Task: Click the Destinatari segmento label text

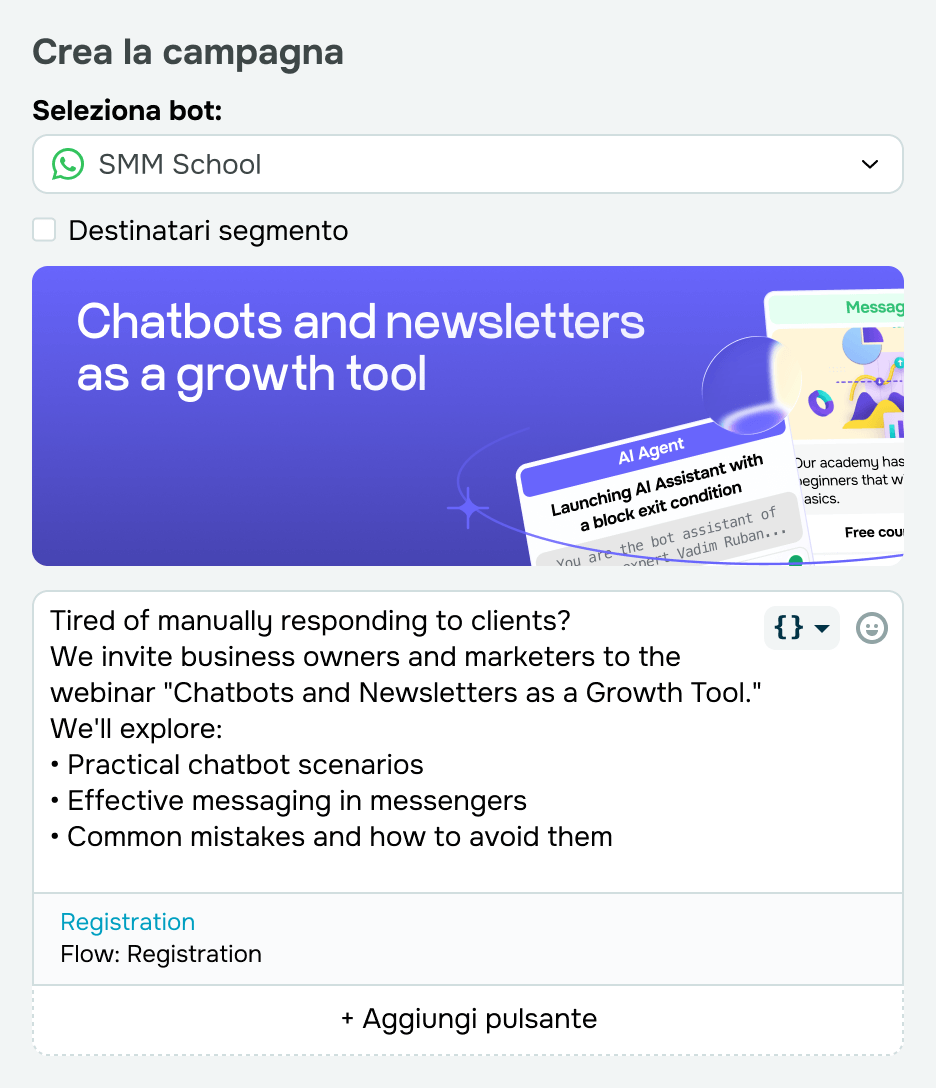Action: [208, 231]
